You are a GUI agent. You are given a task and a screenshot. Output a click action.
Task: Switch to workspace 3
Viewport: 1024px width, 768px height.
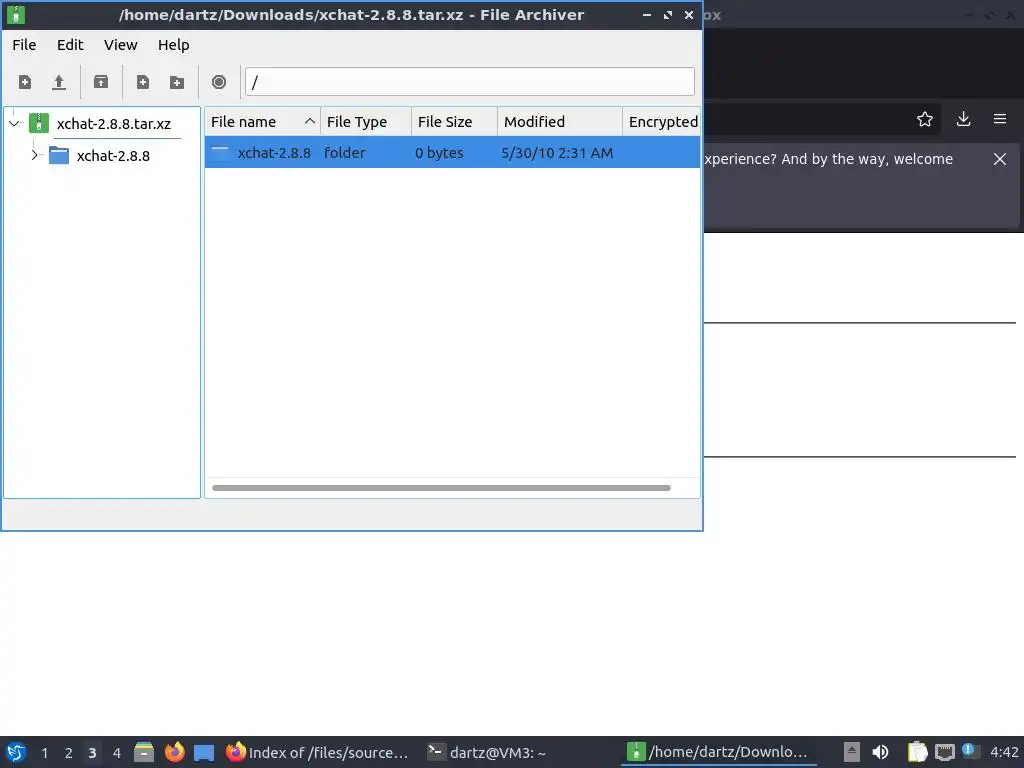(x=92, y=753)
